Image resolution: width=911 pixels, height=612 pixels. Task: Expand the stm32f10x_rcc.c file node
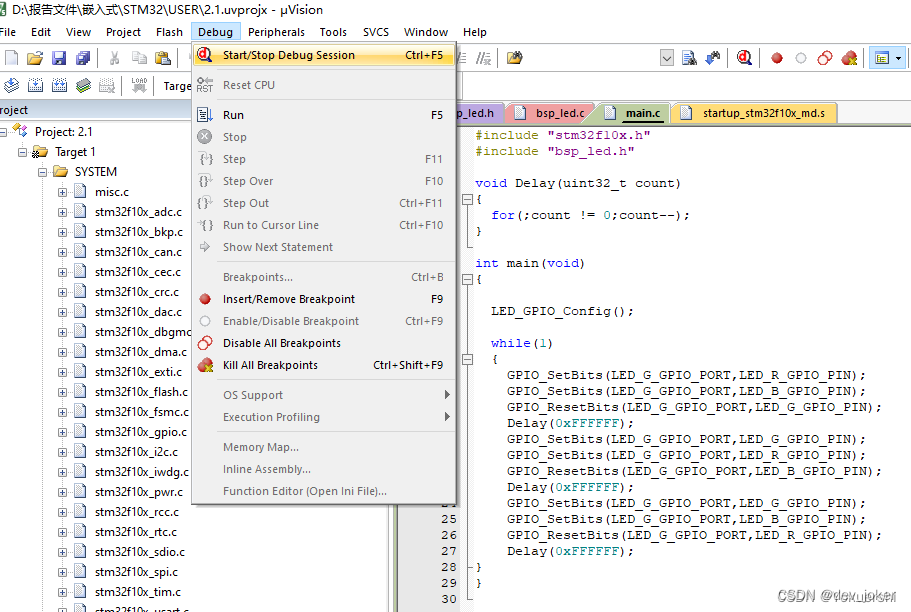(62, 512)
